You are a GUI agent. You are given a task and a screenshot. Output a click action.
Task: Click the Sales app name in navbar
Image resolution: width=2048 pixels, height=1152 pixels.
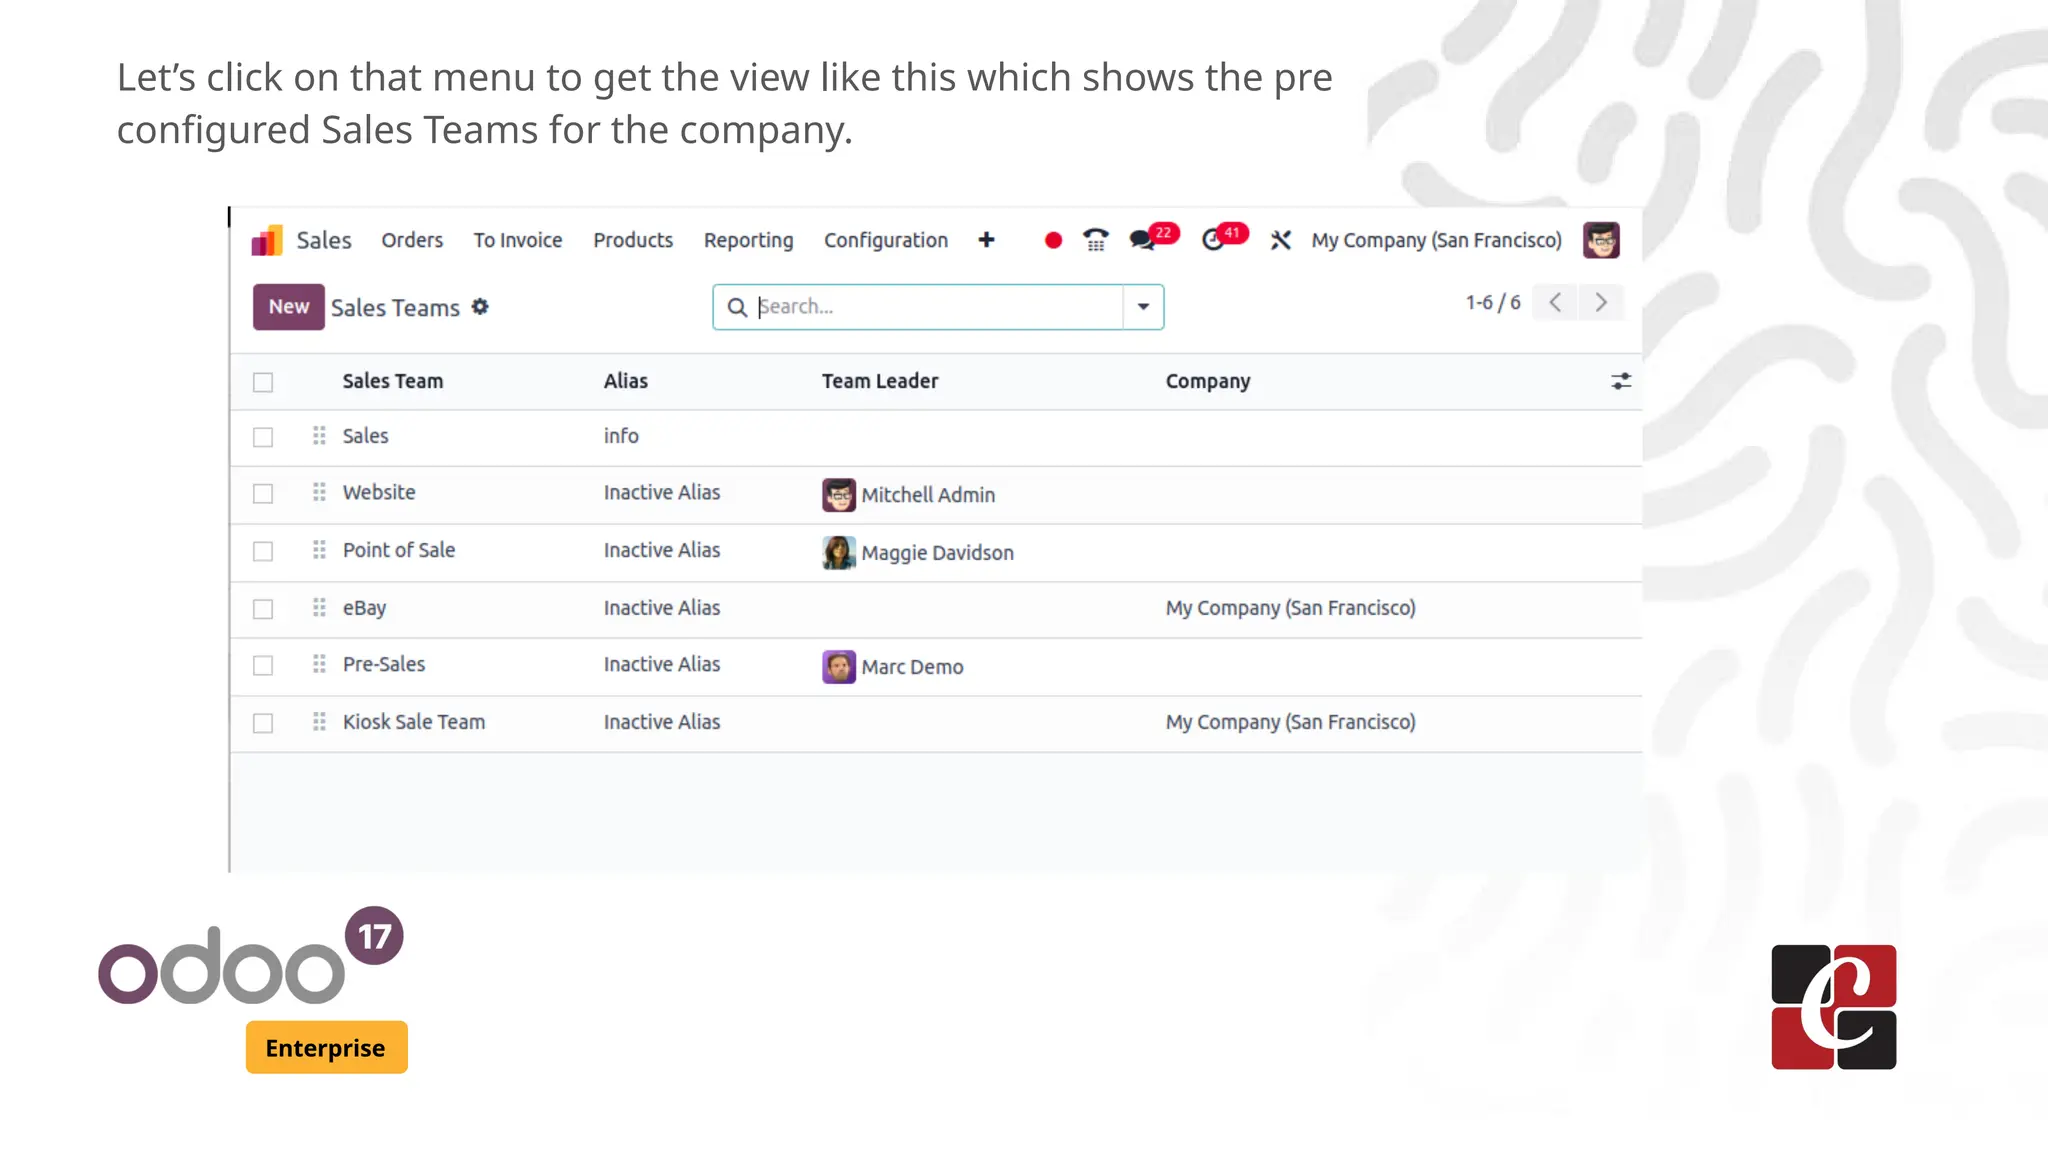coord(324,240)
